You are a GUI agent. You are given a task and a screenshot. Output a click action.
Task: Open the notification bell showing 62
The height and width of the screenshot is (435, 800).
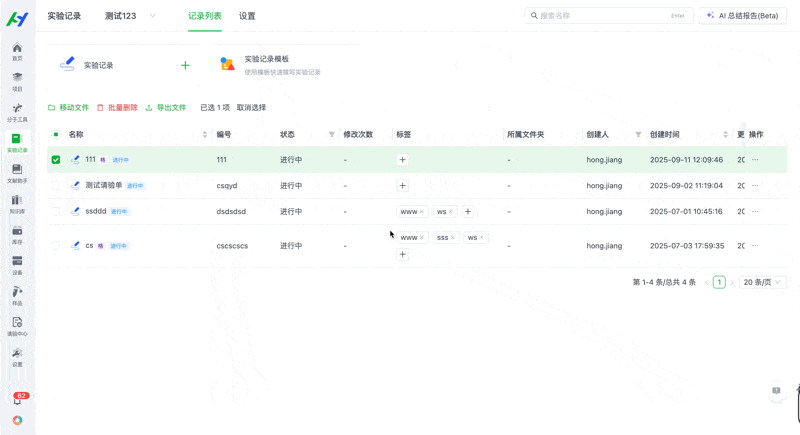[x=18, y=399]
